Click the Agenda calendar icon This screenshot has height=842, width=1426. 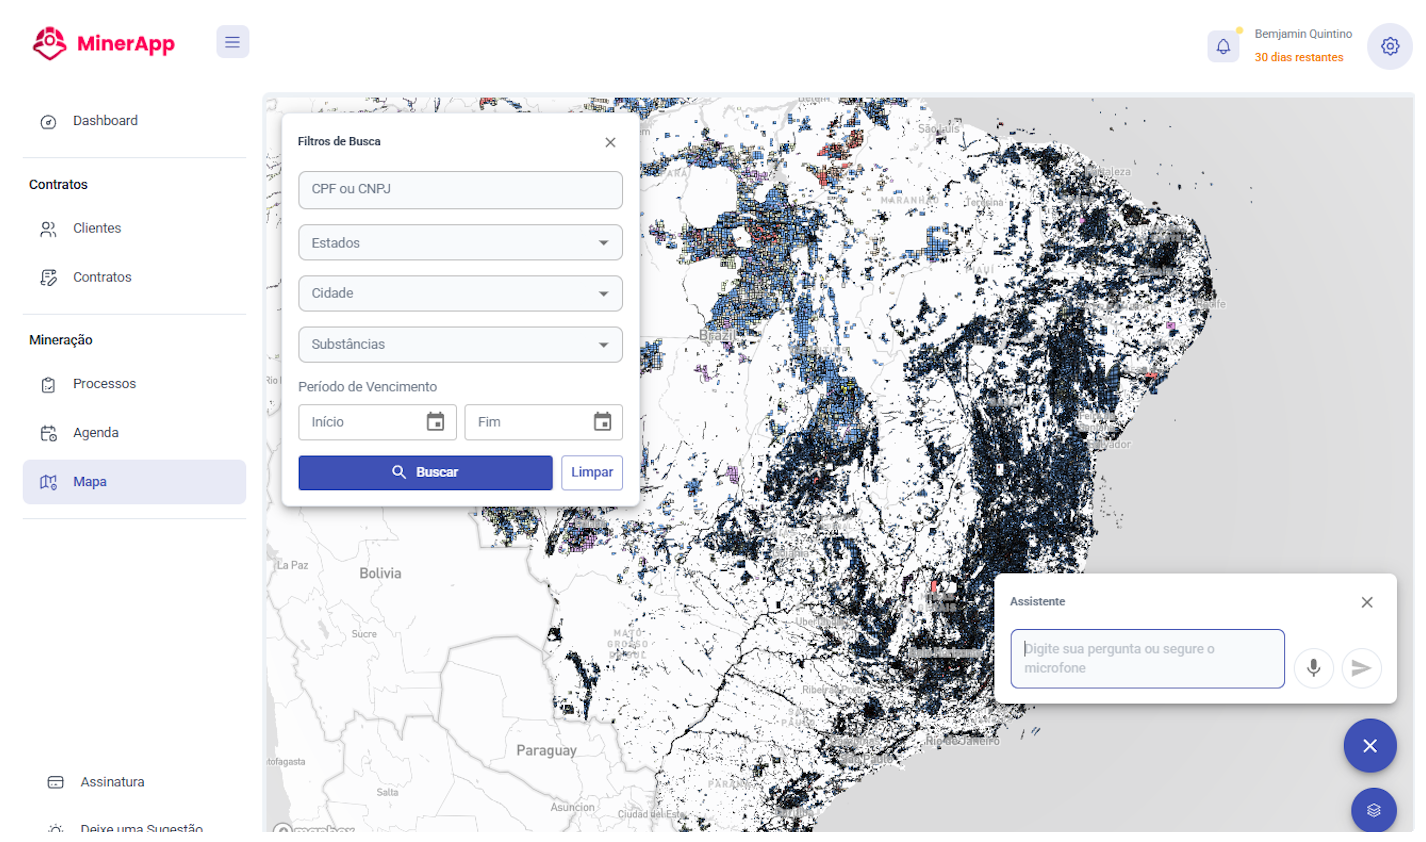[x=48, y=433]
